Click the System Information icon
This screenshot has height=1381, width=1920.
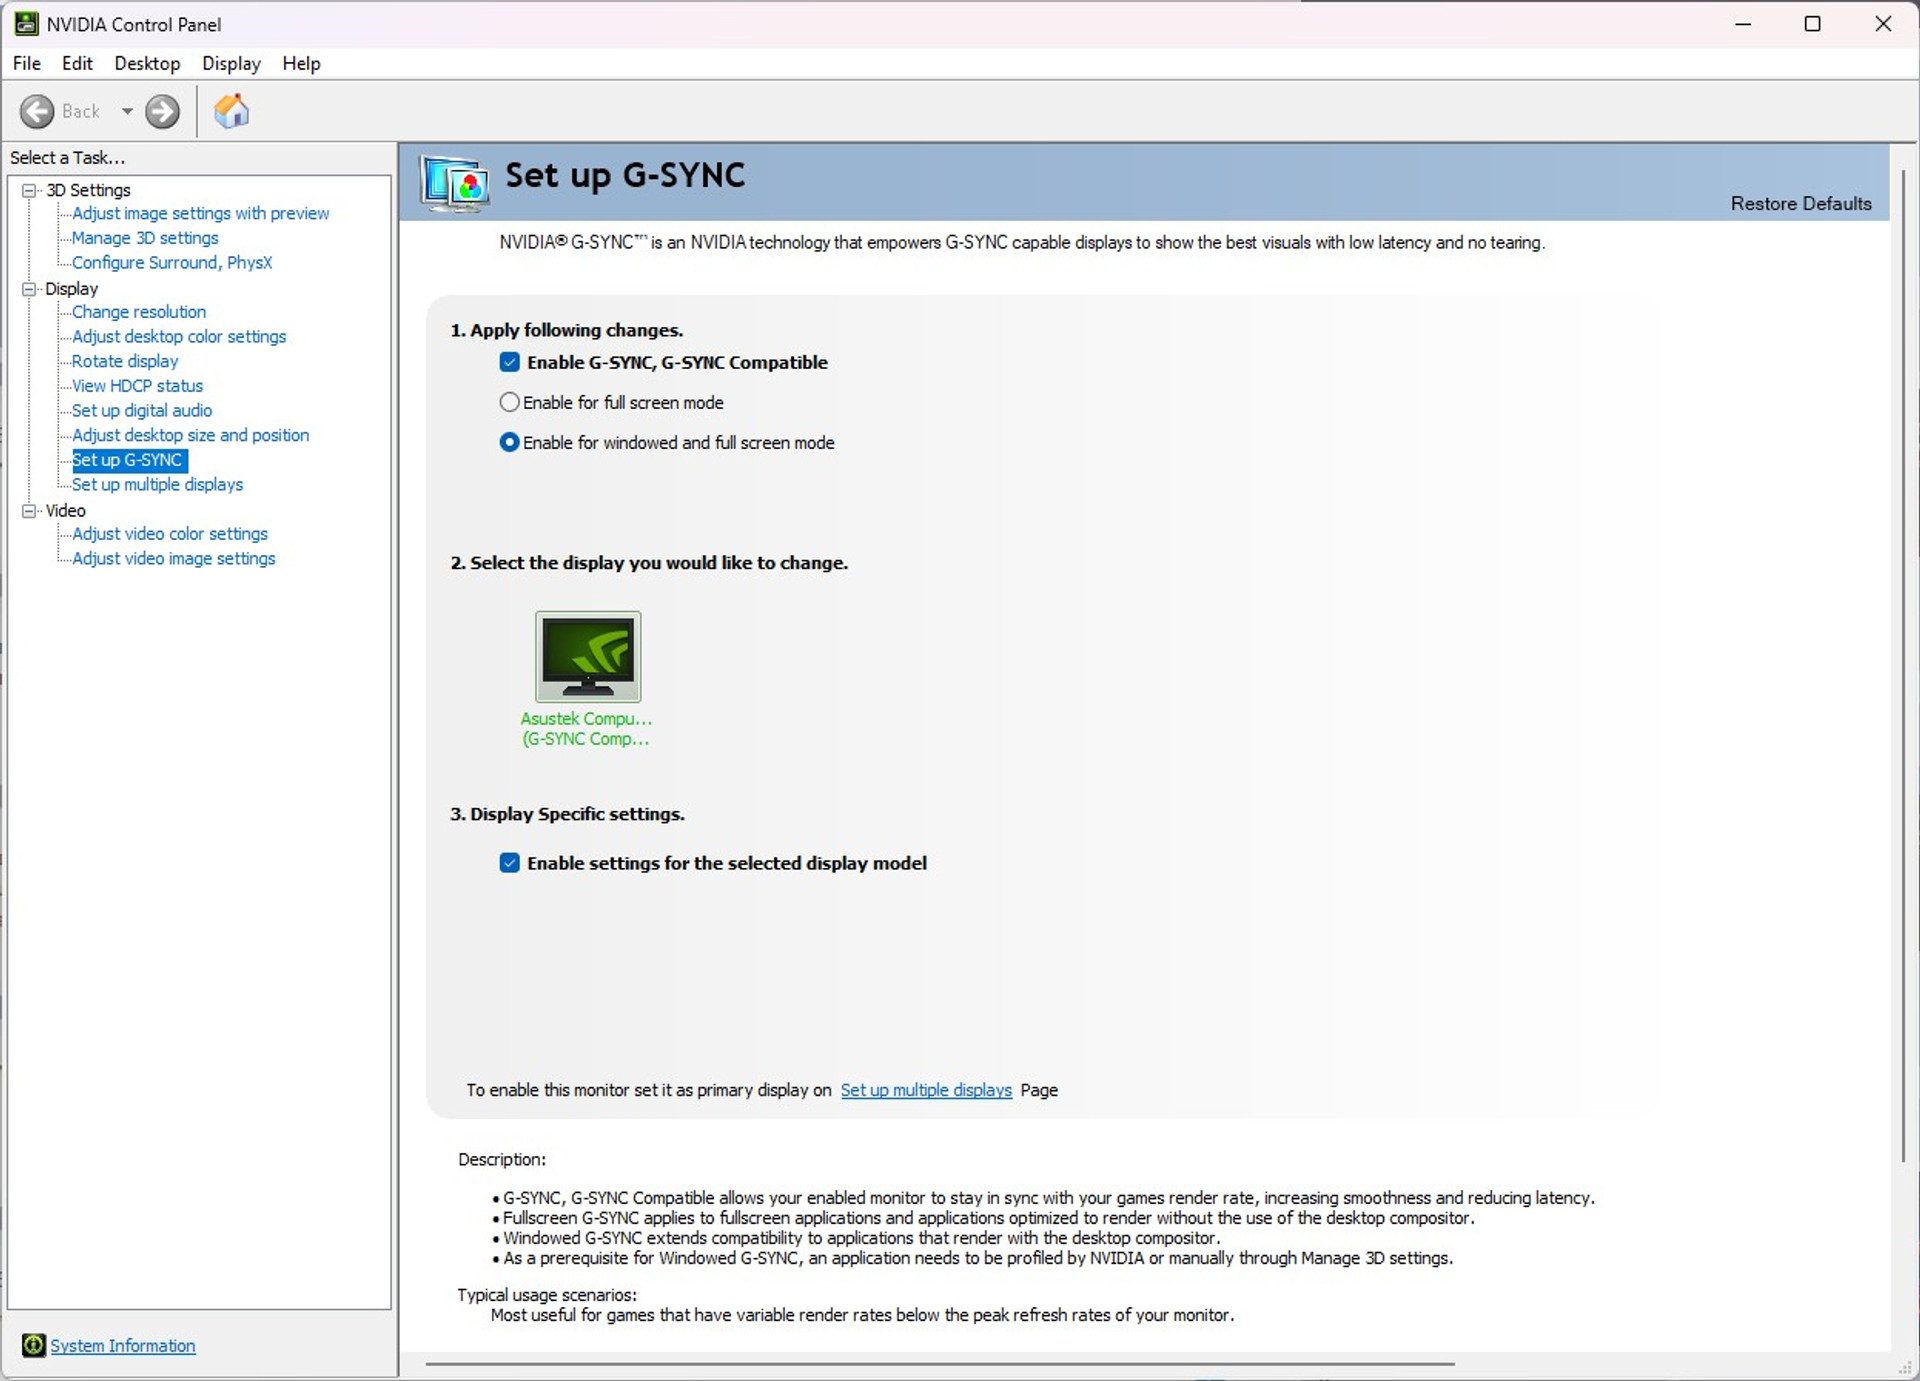point(34,1345)
